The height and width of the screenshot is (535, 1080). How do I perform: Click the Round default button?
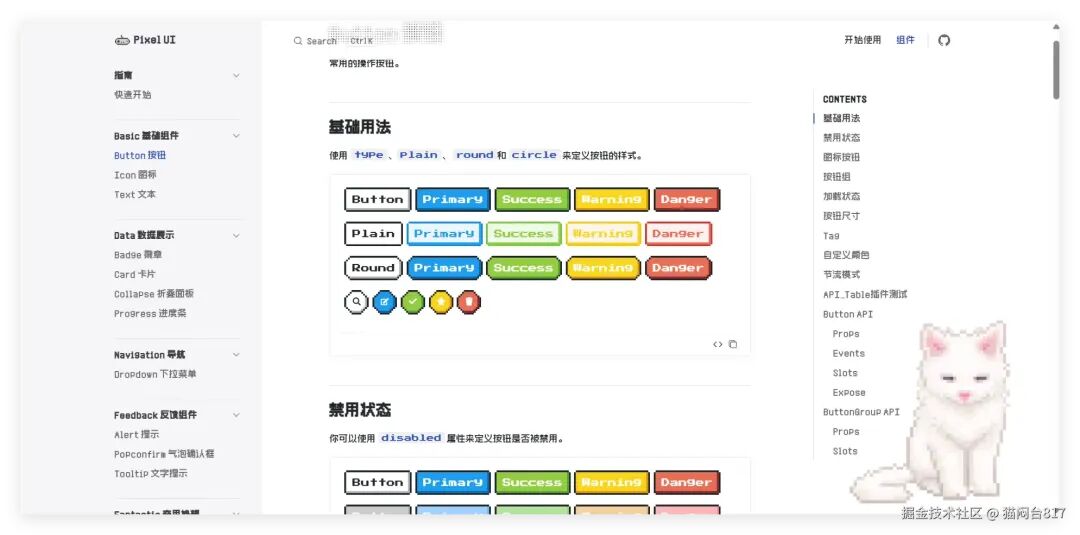pos(373,268)
